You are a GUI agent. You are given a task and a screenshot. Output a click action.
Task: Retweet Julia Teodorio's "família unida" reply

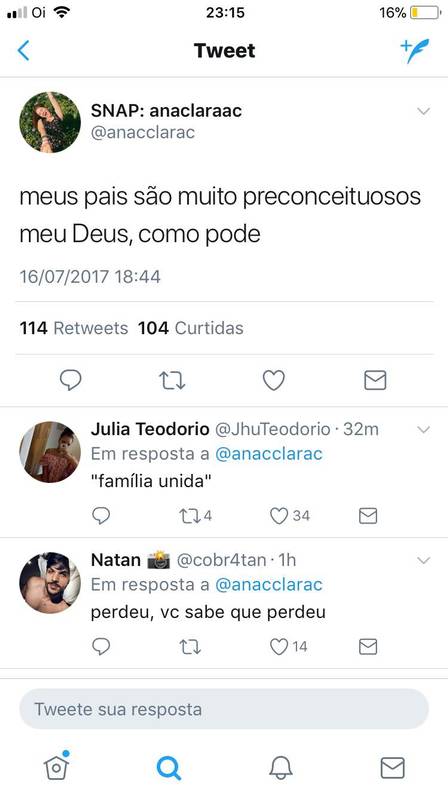[196, 516]
